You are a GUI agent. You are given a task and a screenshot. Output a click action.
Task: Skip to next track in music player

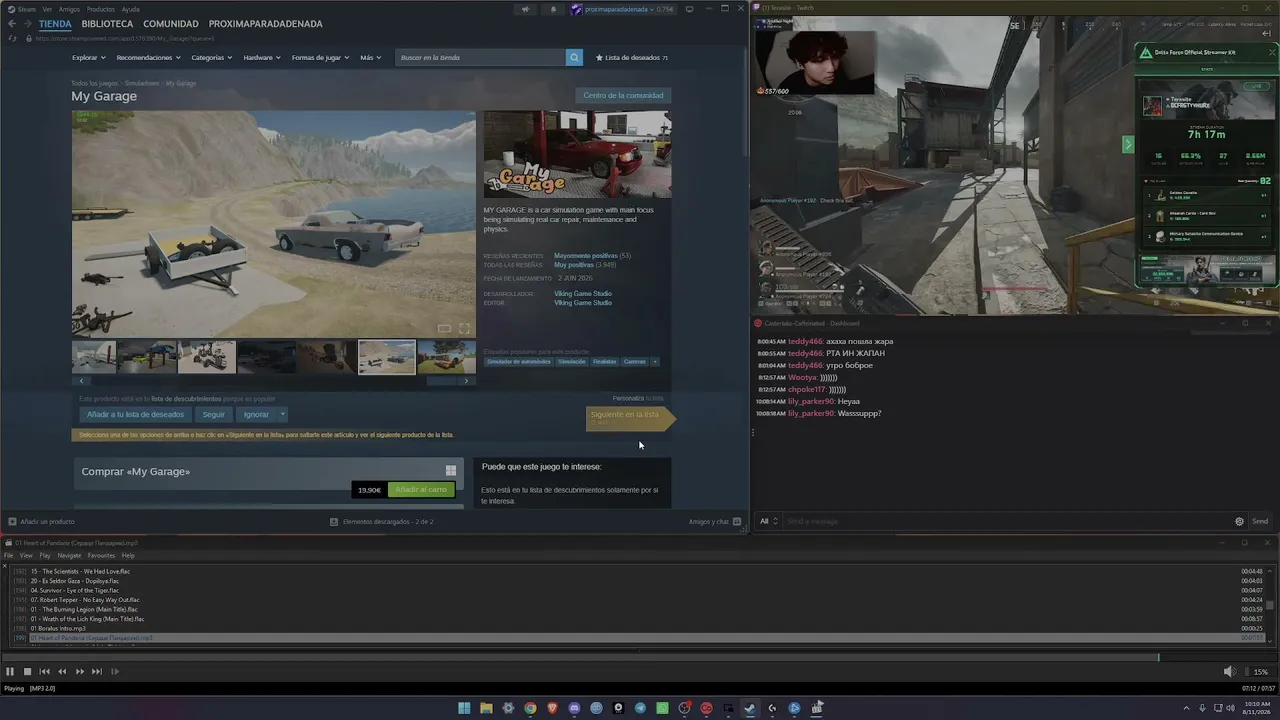(97, 672)
